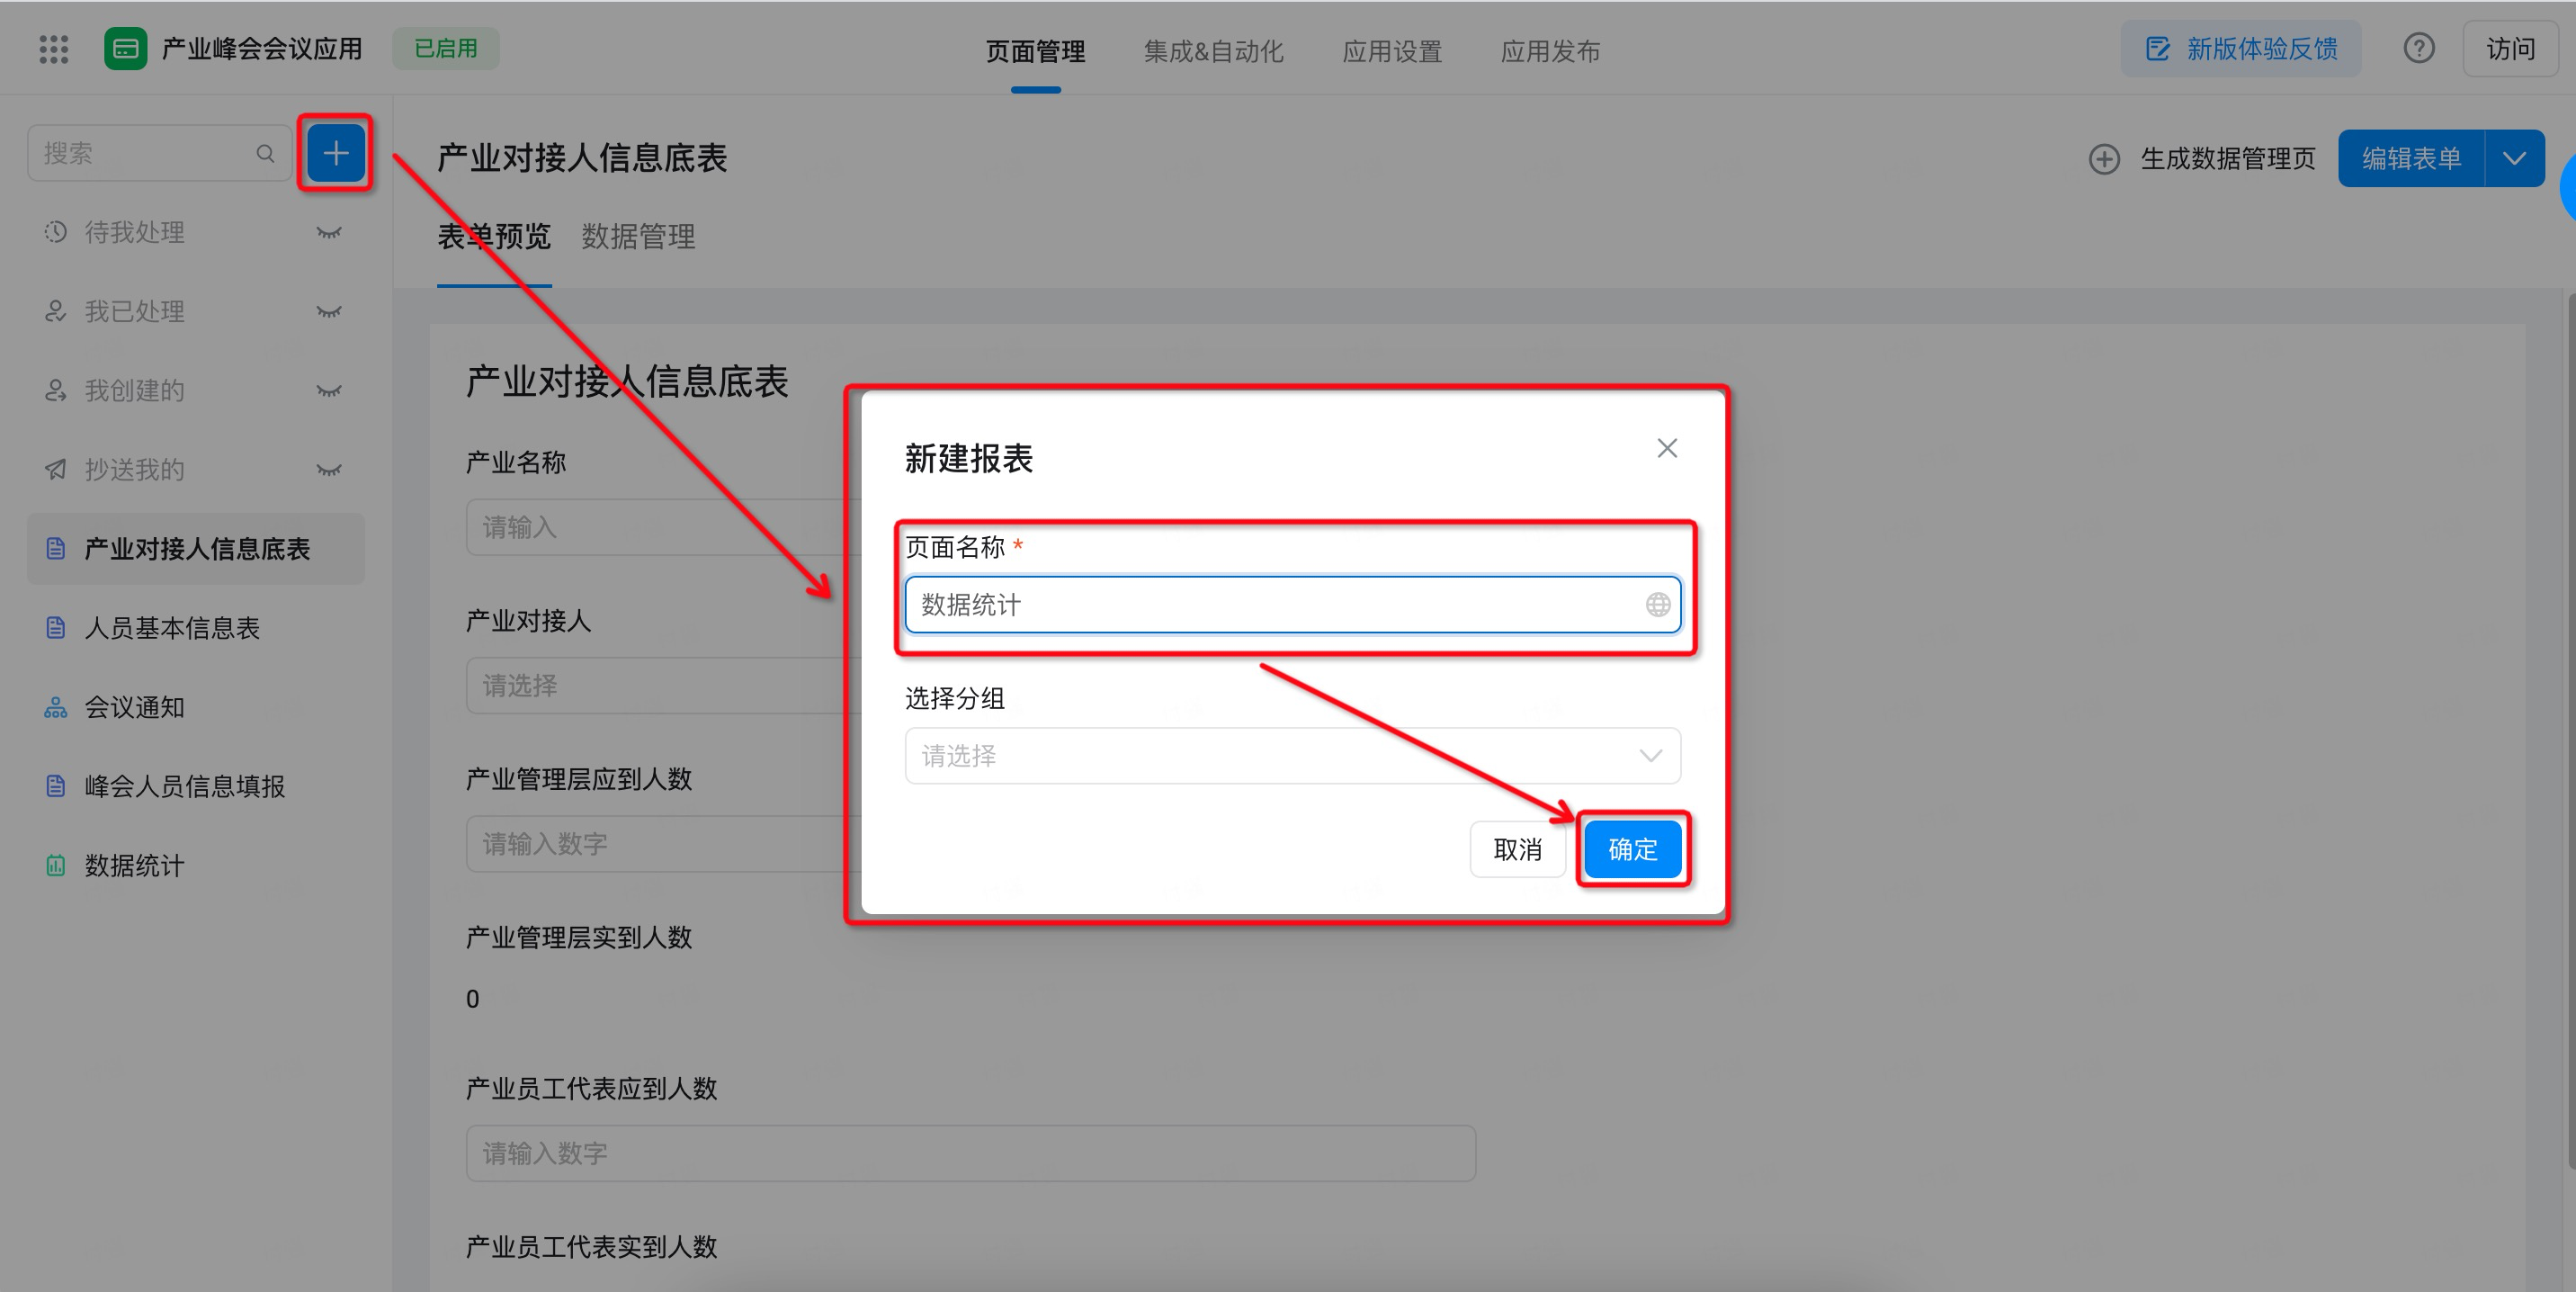Viewport: 2576px width, 1292px height.
Task: Click the 取消 button
Action: pos(1517,849)
